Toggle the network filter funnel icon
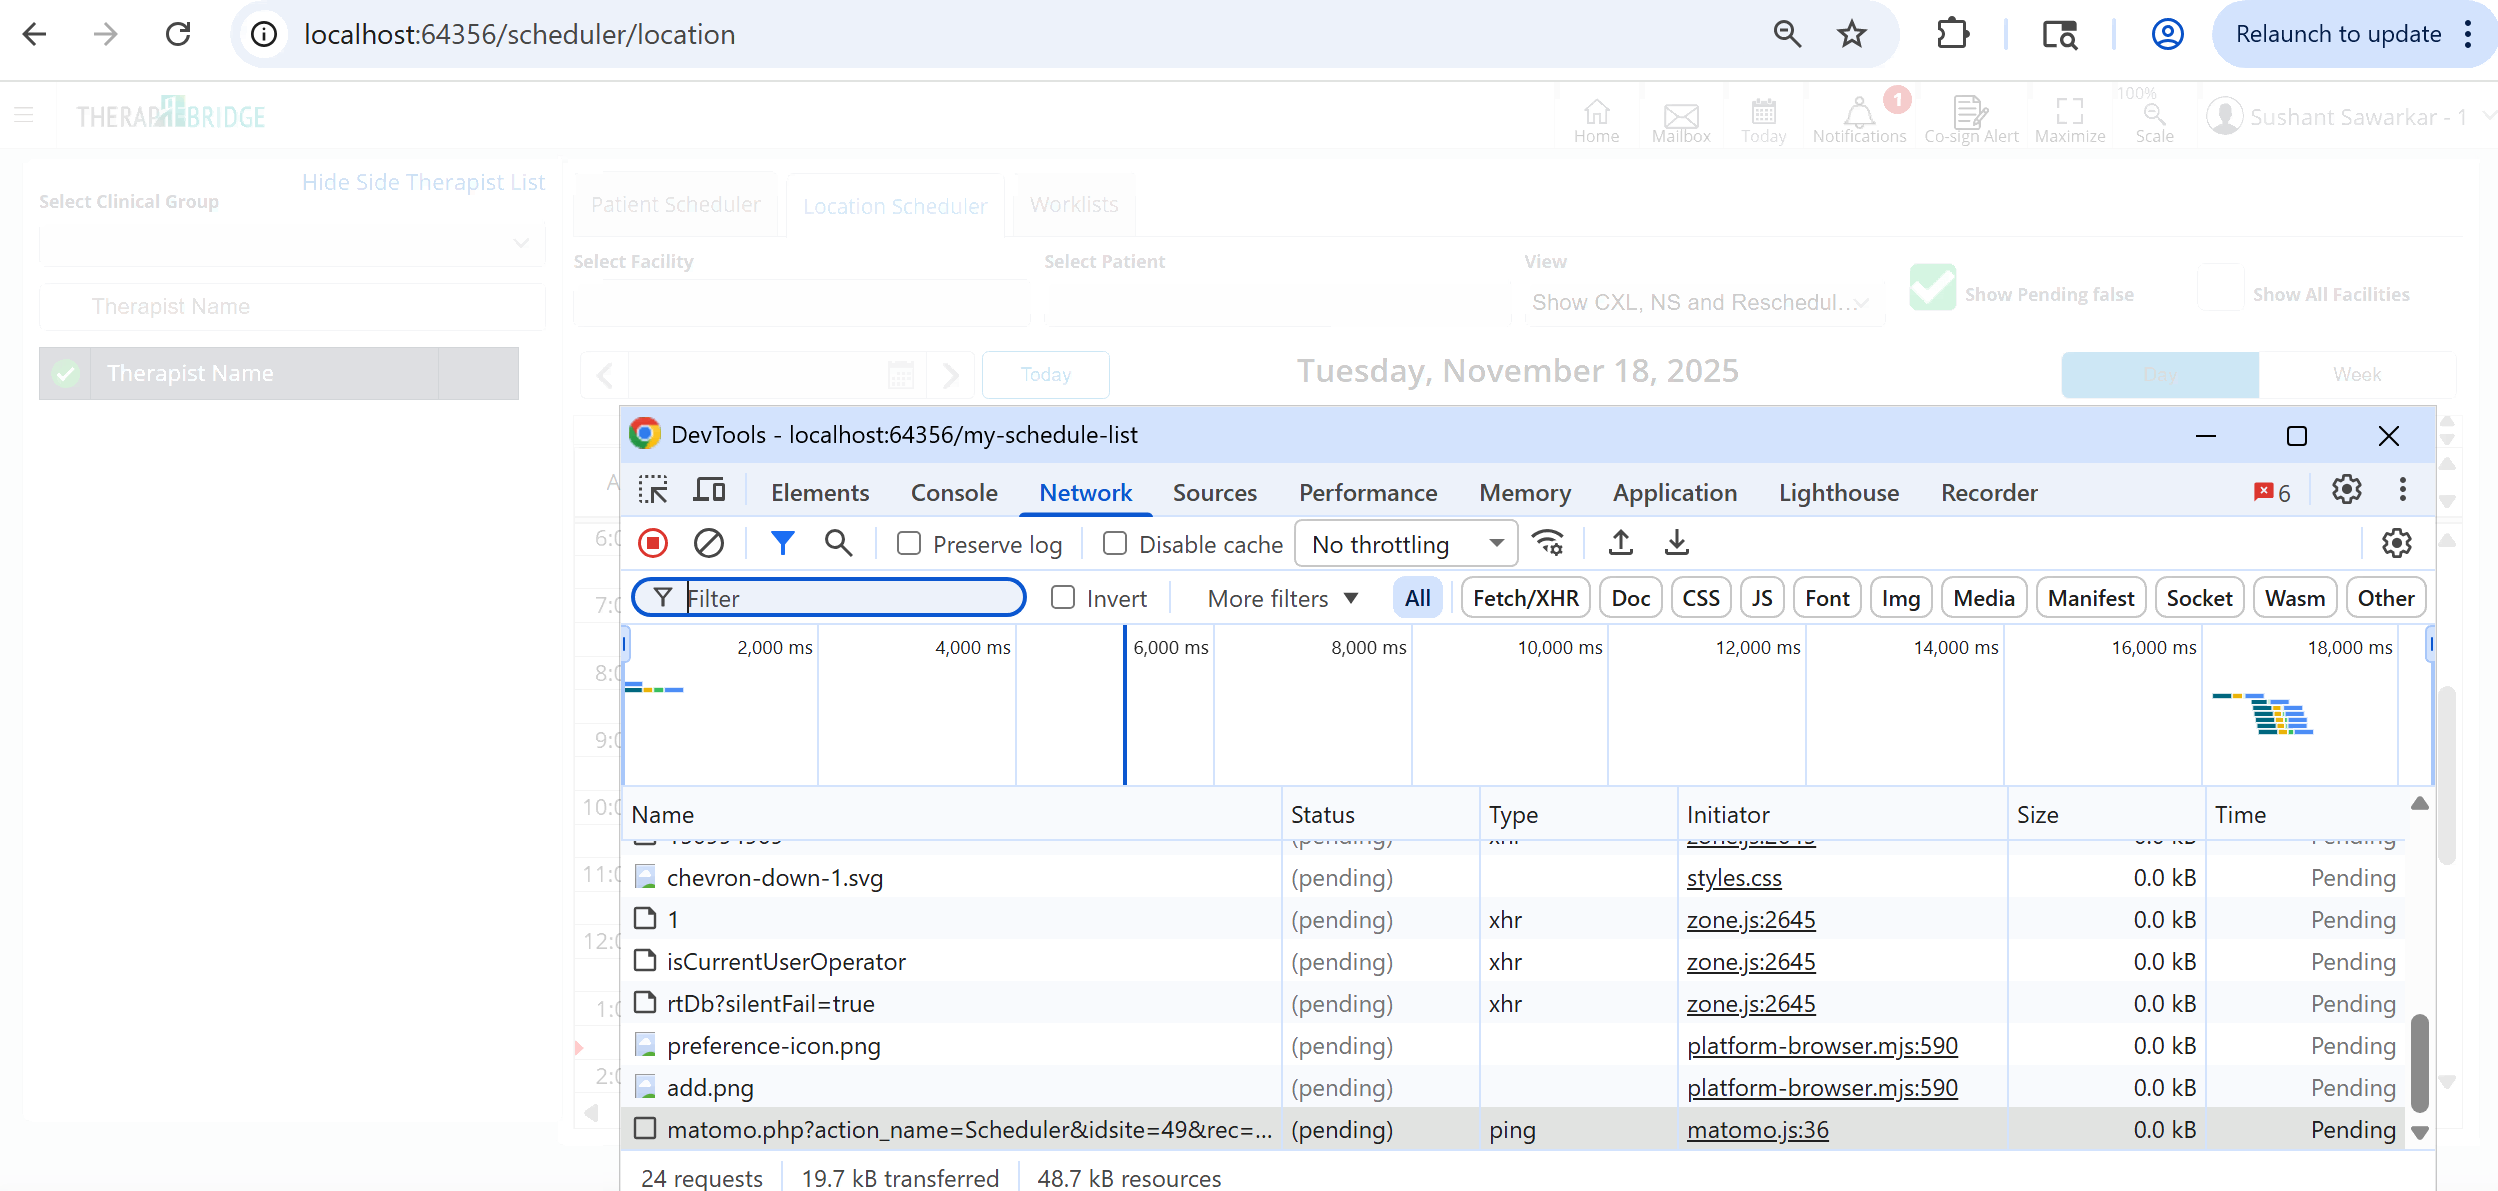 coord(783,543)
